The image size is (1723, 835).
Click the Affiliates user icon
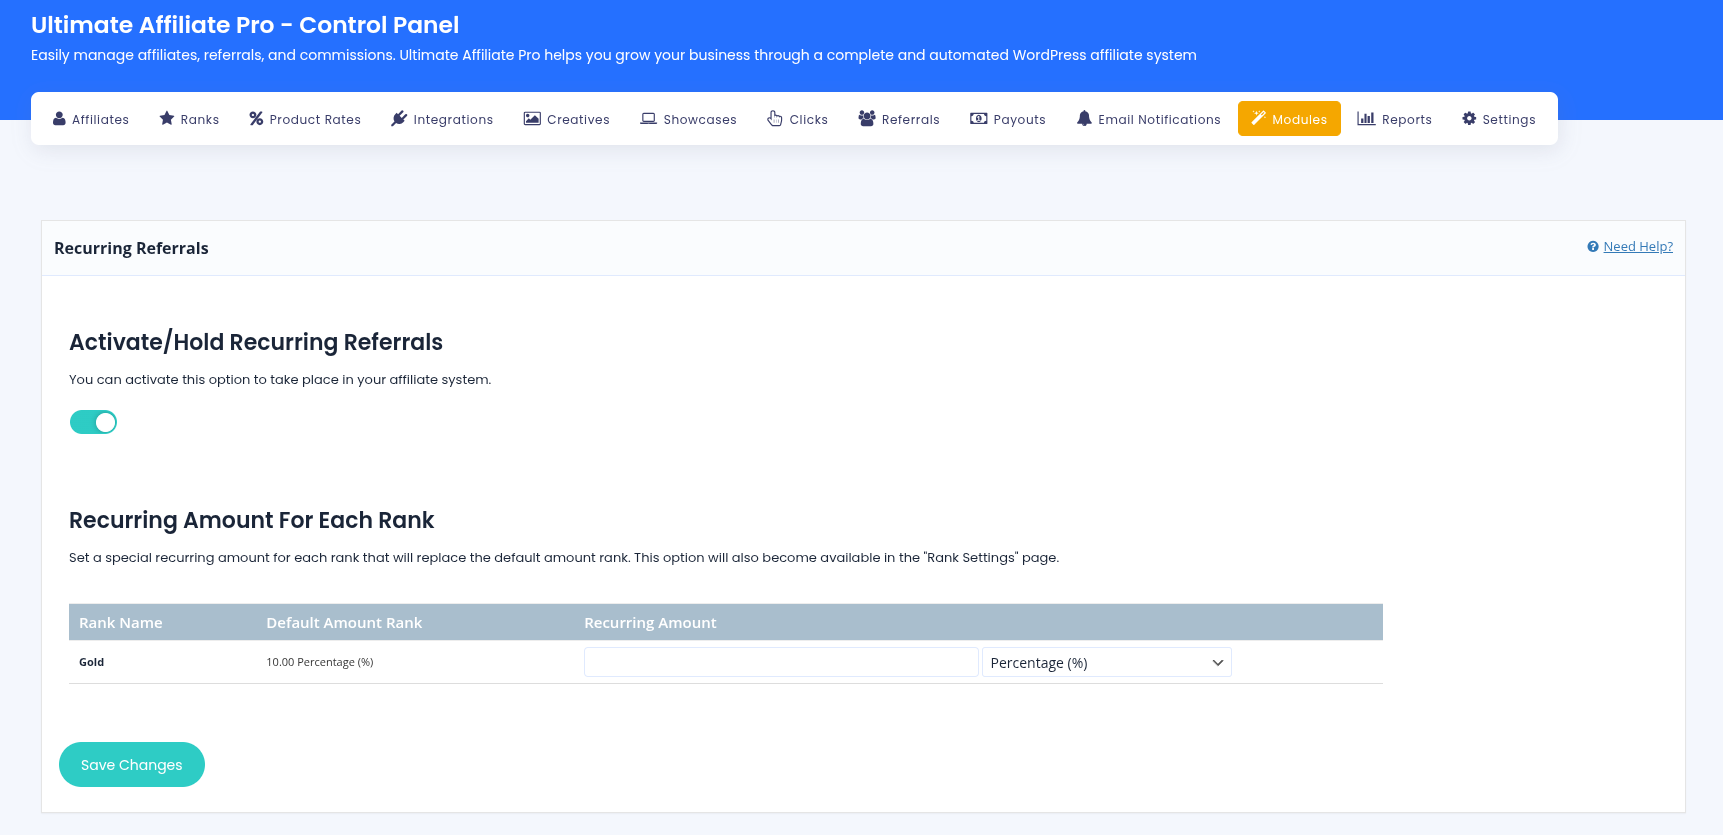(x=59, y=119)
